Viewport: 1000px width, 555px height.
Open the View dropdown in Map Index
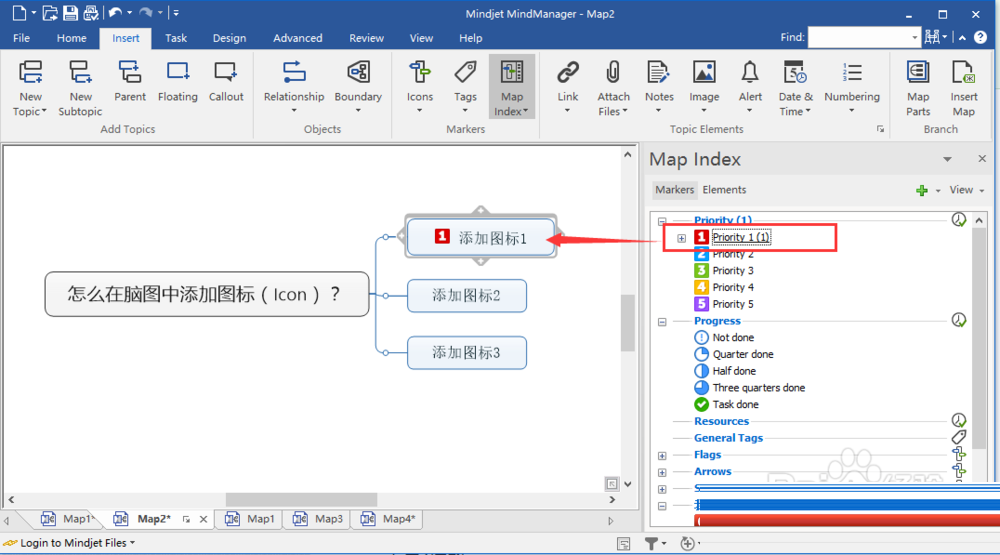point(966,190)
